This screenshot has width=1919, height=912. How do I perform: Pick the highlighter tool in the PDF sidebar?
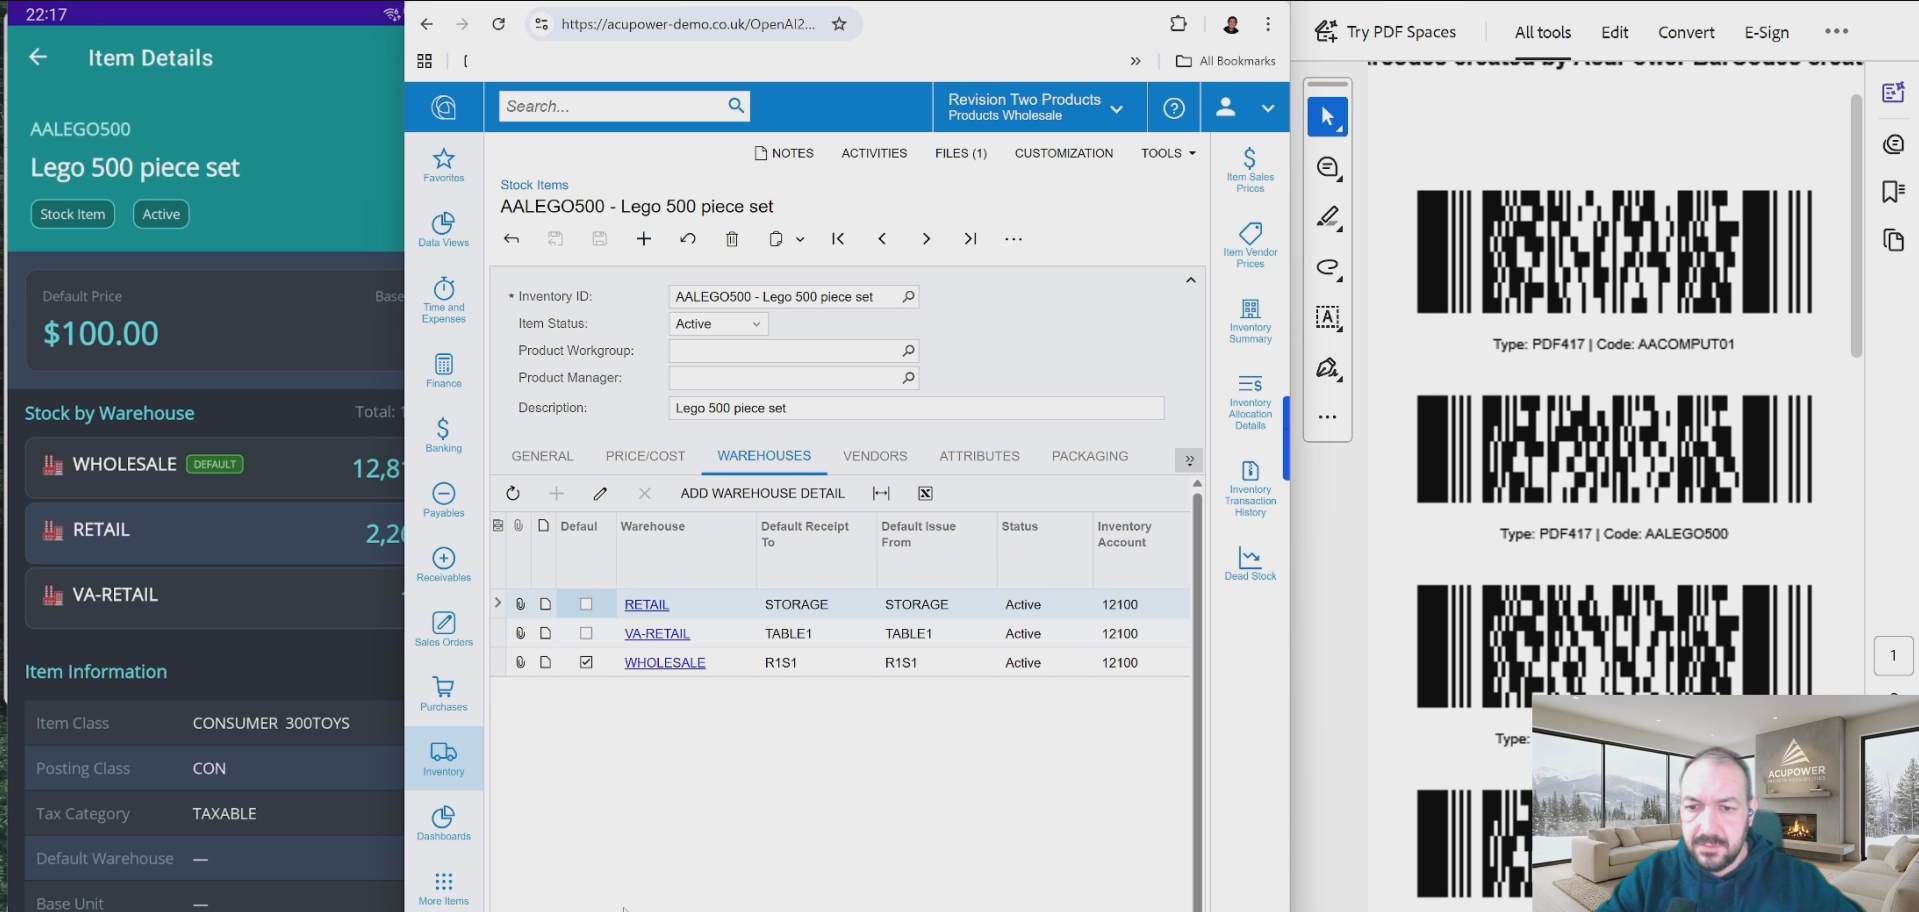[x=1327, y=217]
